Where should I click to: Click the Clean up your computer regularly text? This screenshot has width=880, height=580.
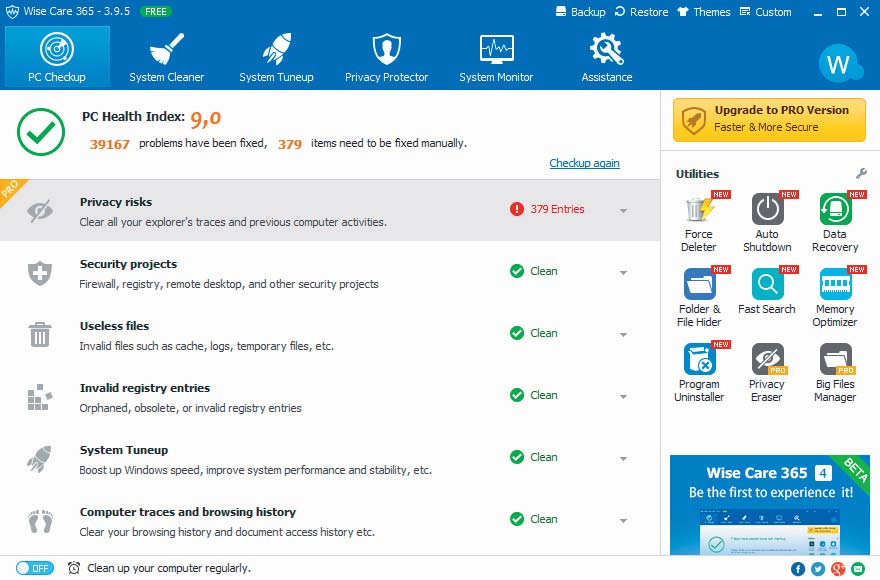pyautogui.click(x=169, y=568)
